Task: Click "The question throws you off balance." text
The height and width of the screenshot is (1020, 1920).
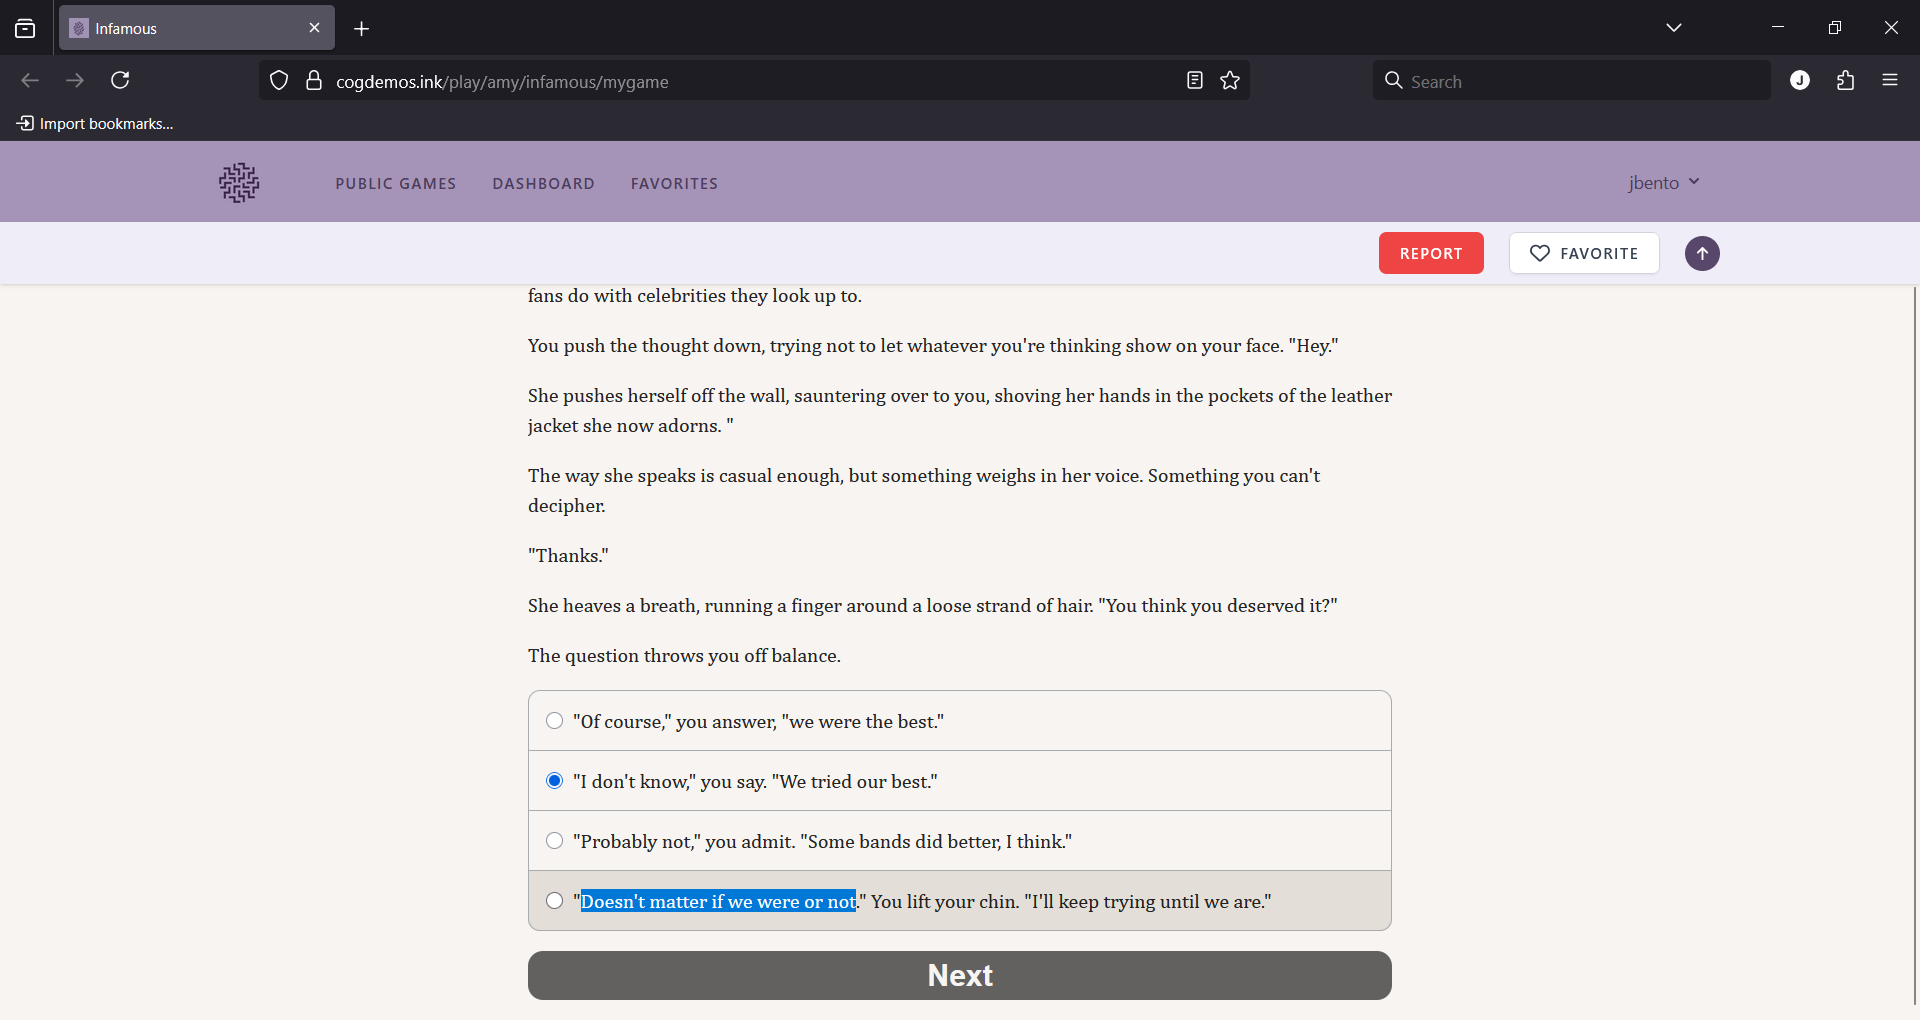Action: (684, 655)
